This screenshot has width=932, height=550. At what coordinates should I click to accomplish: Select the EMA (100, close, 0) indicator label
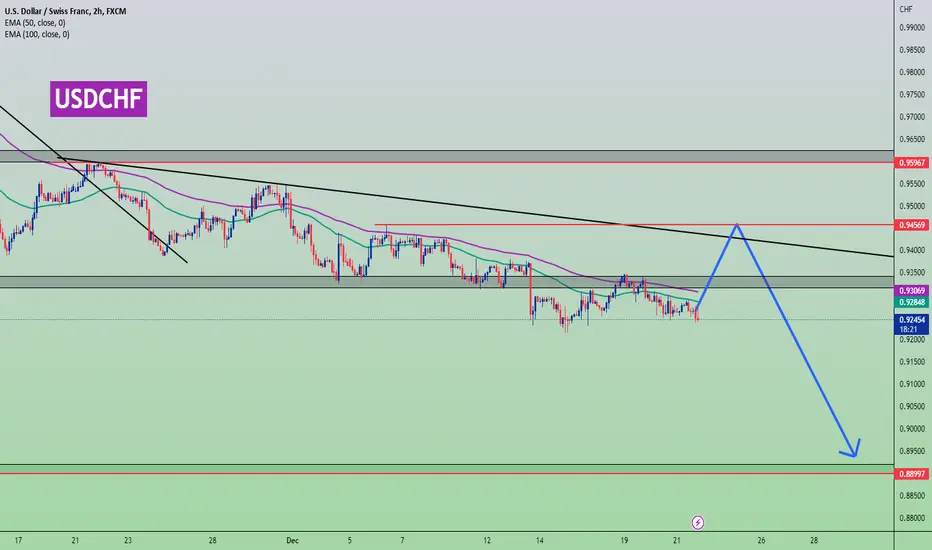[37, 34]
